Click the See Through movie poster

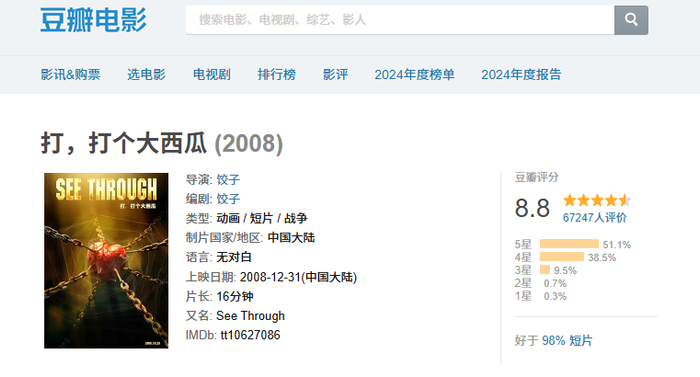[x=106, y=260]
